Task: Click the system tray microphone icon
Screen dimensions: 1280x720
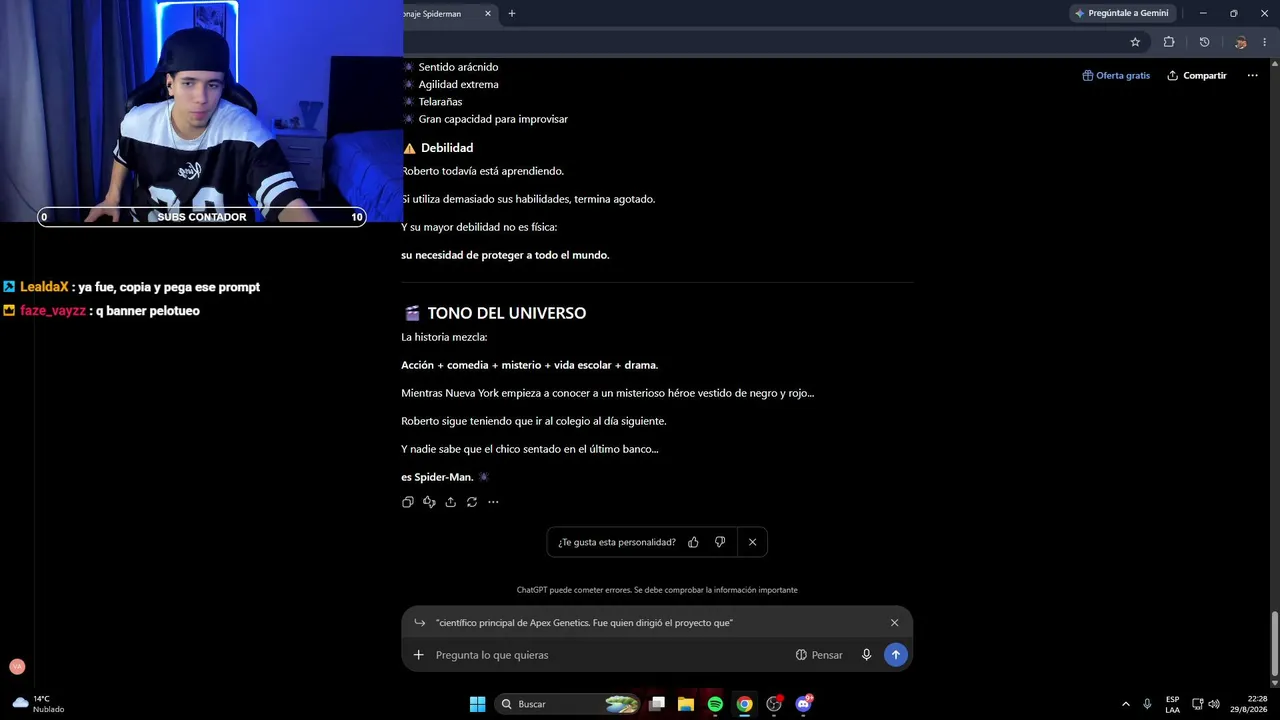Action: (x=1147, y=704)
